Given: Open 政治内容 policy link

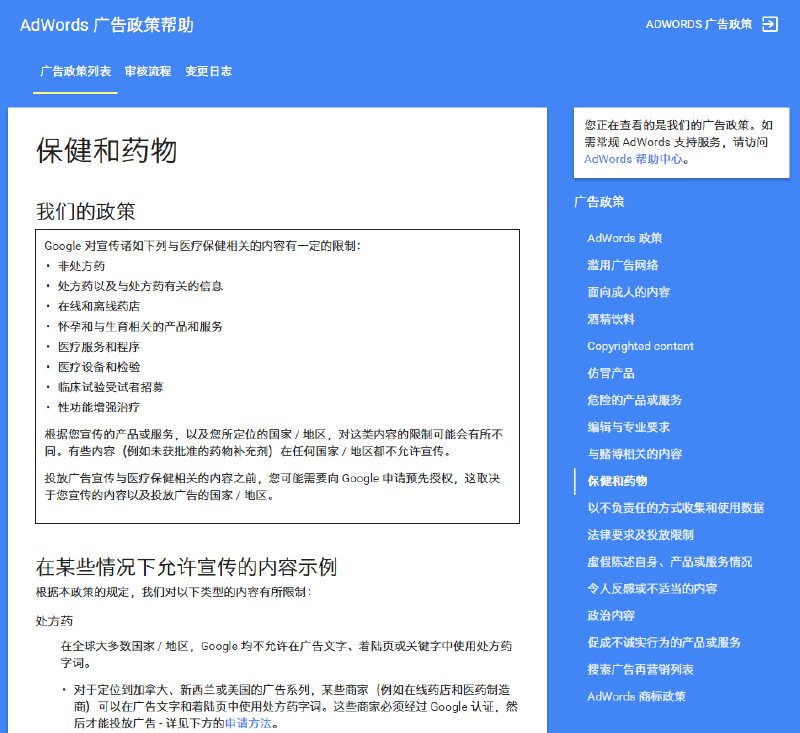Looking at the screenshot, I should pyautogui.click(x=611, y=616).
